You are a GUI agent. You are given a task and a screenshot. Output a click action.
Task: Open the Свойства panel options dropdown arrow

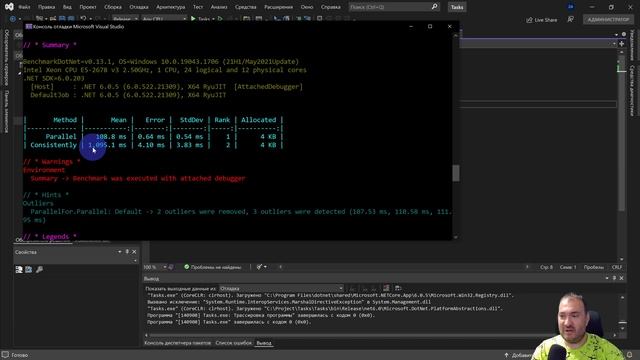(x=120, y=252)
